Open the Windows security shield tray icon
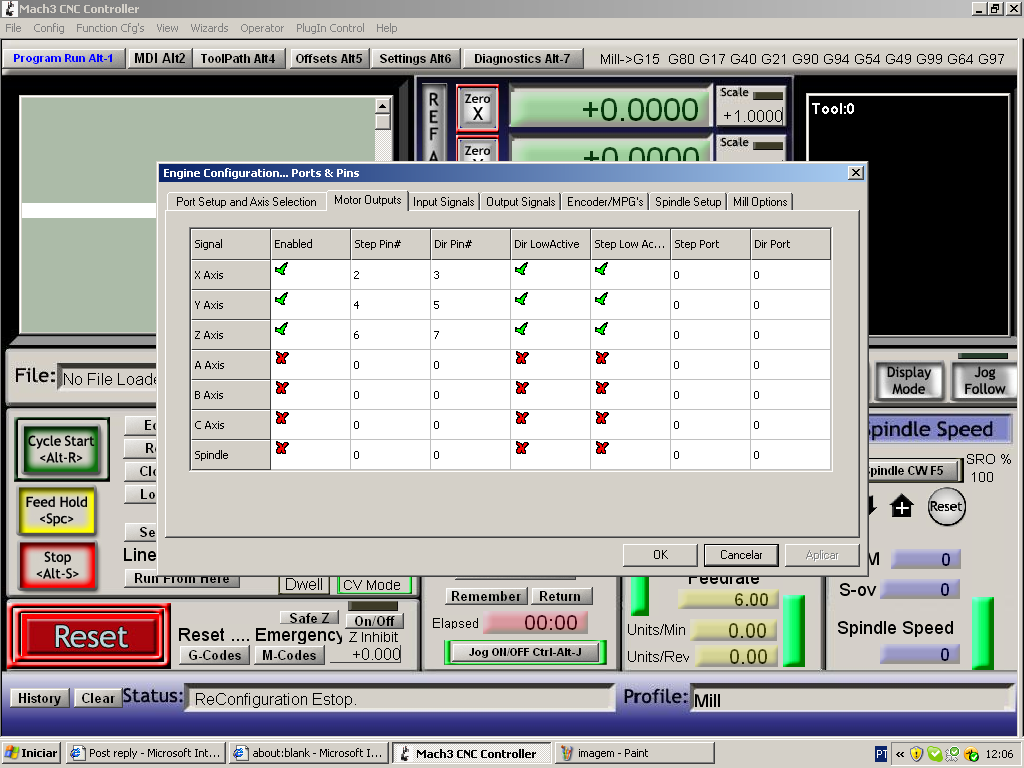Screen dimensions: 1024x768 pyautogui.click(x=916, y=754)
